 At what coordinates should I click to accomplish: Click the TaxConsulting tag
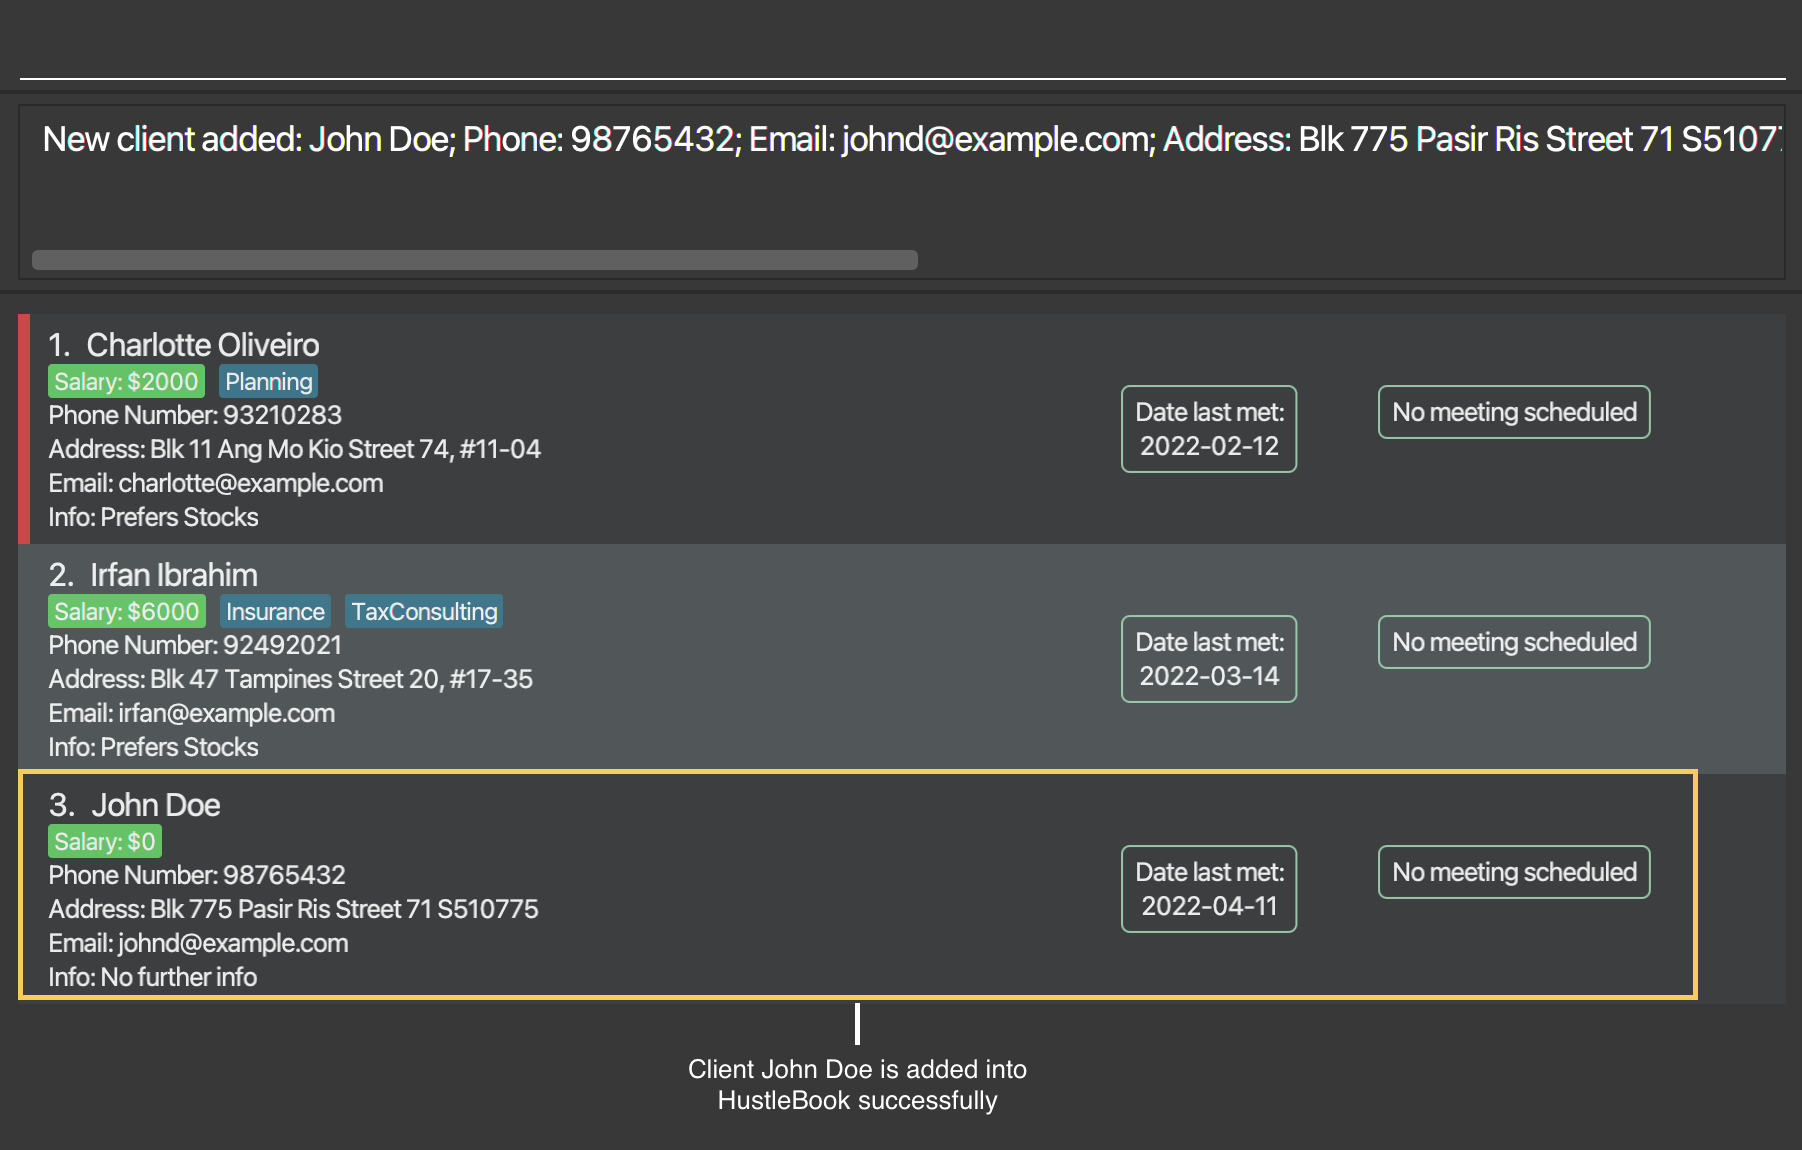(424, 611)
